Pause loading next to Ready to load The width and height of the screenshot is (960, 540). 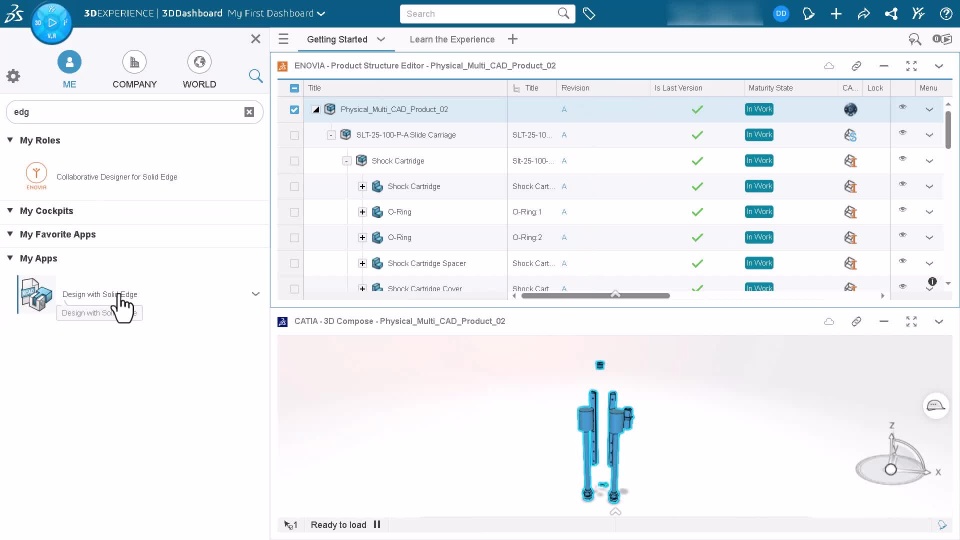pos(377,525)
